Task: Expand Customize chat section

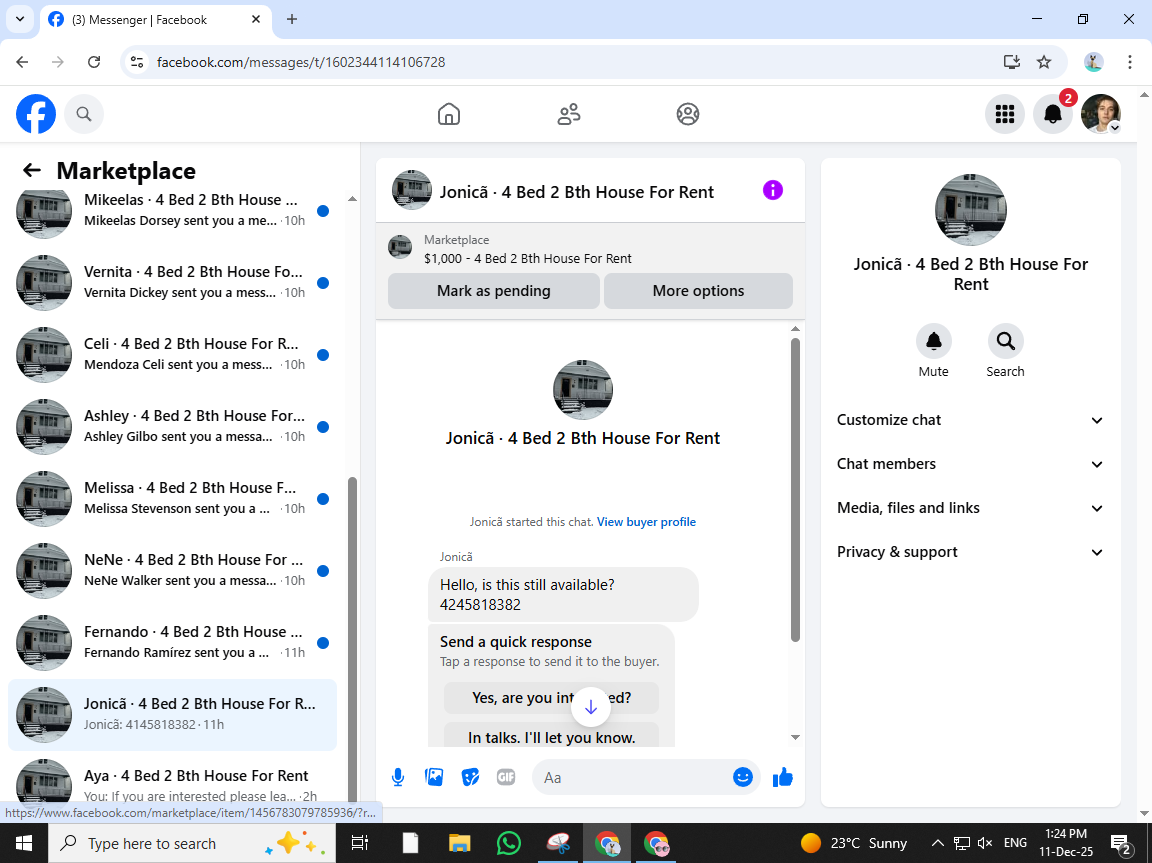Action: coord(970,420)
